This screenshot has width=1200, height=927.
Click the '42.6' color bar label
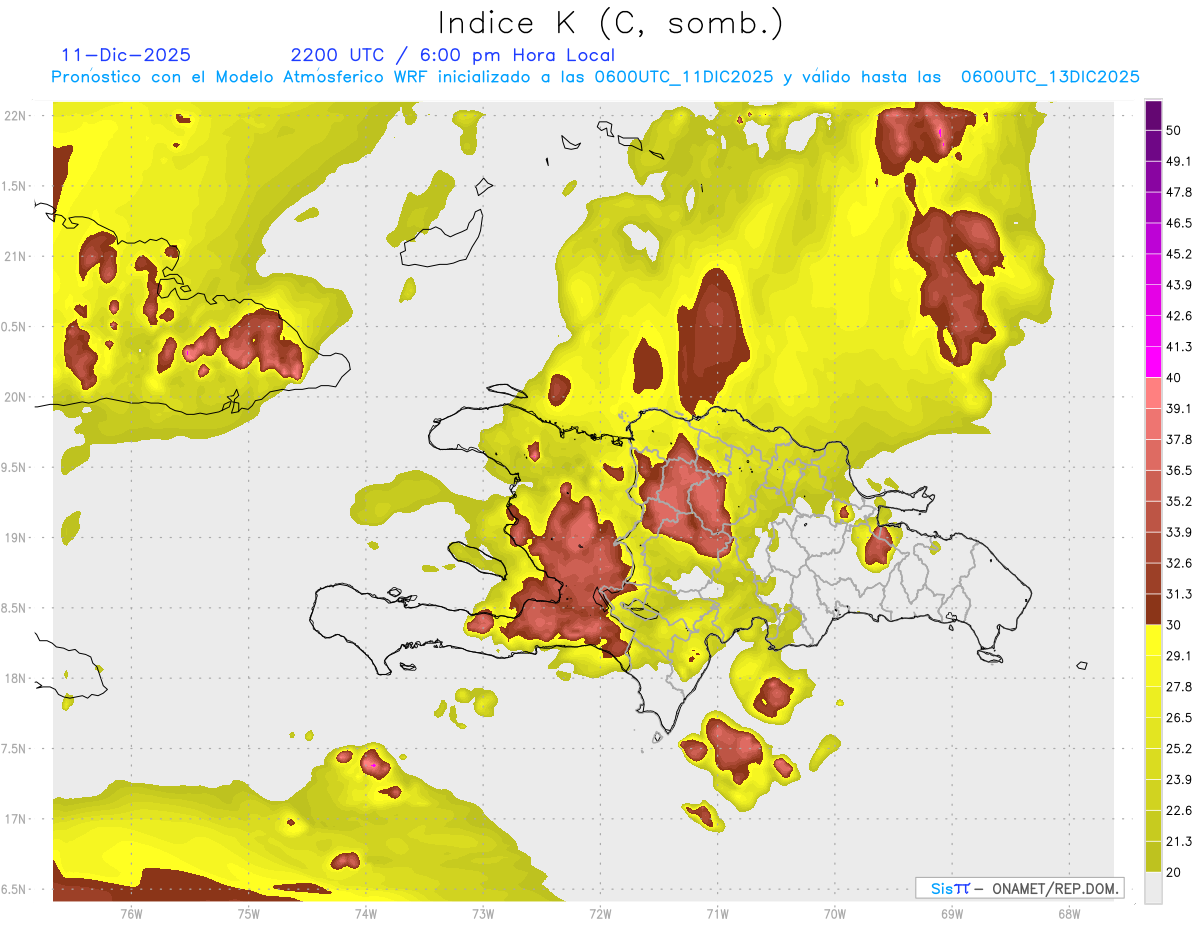click(x=1179, y=316)
